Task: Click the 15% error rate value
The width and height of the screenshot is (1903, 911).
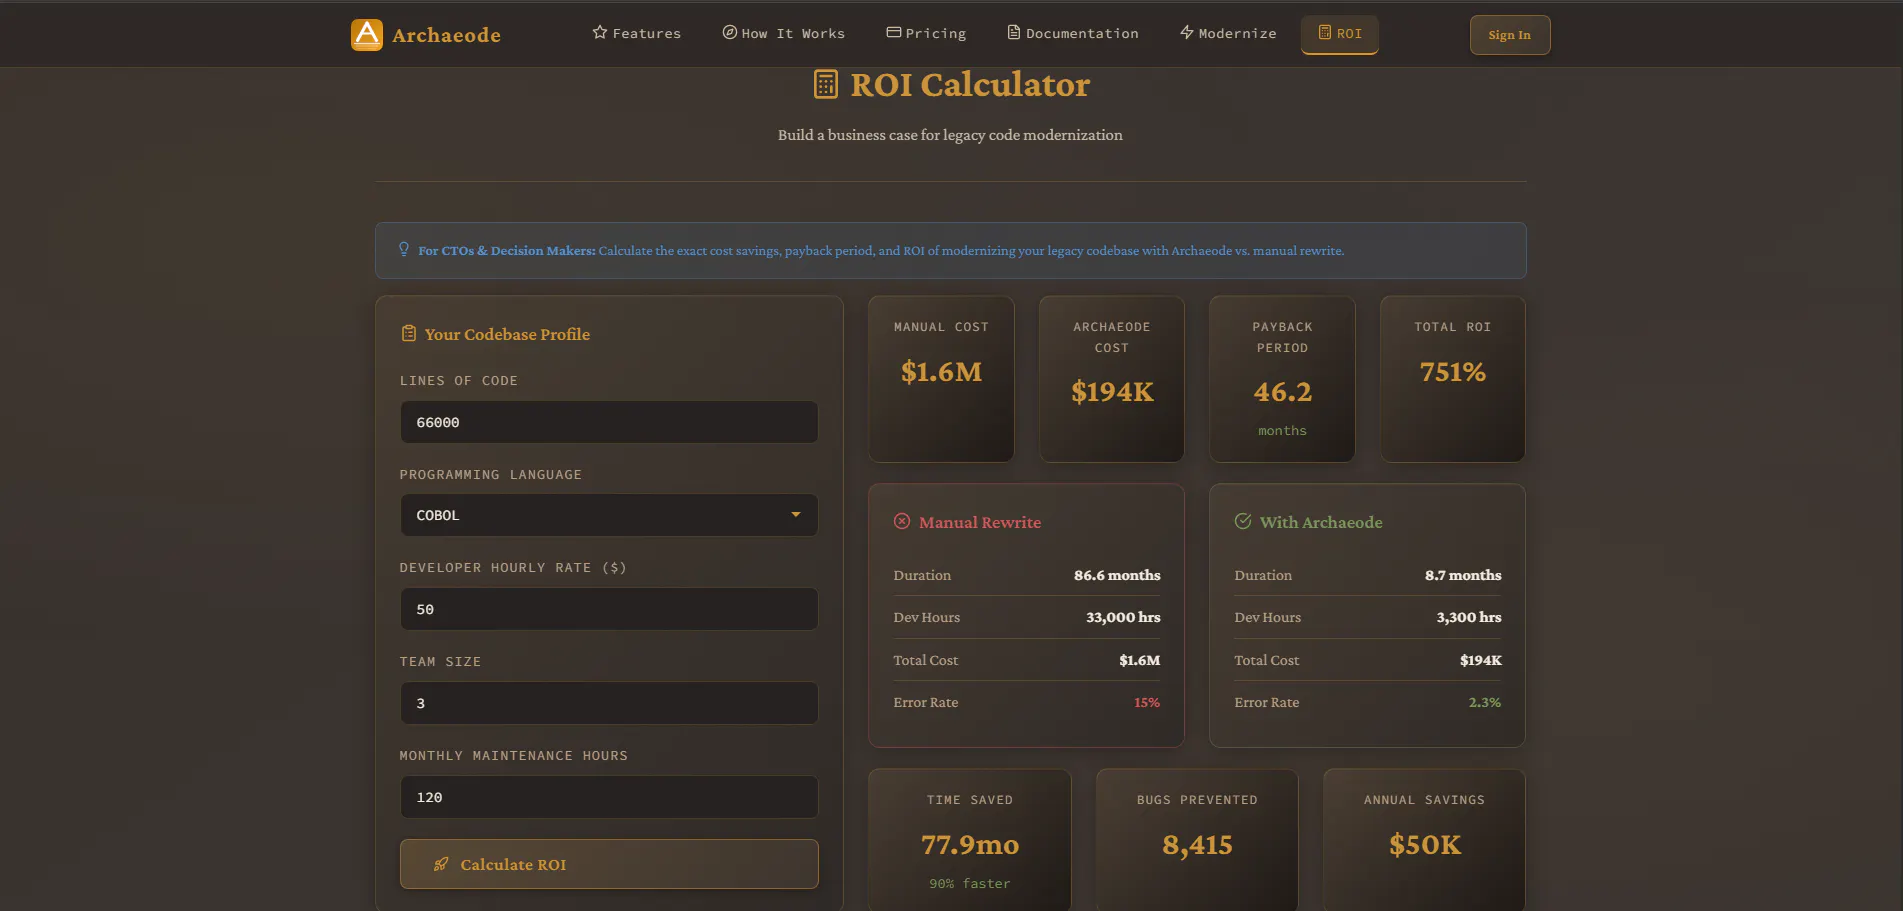Action: 1147,702
